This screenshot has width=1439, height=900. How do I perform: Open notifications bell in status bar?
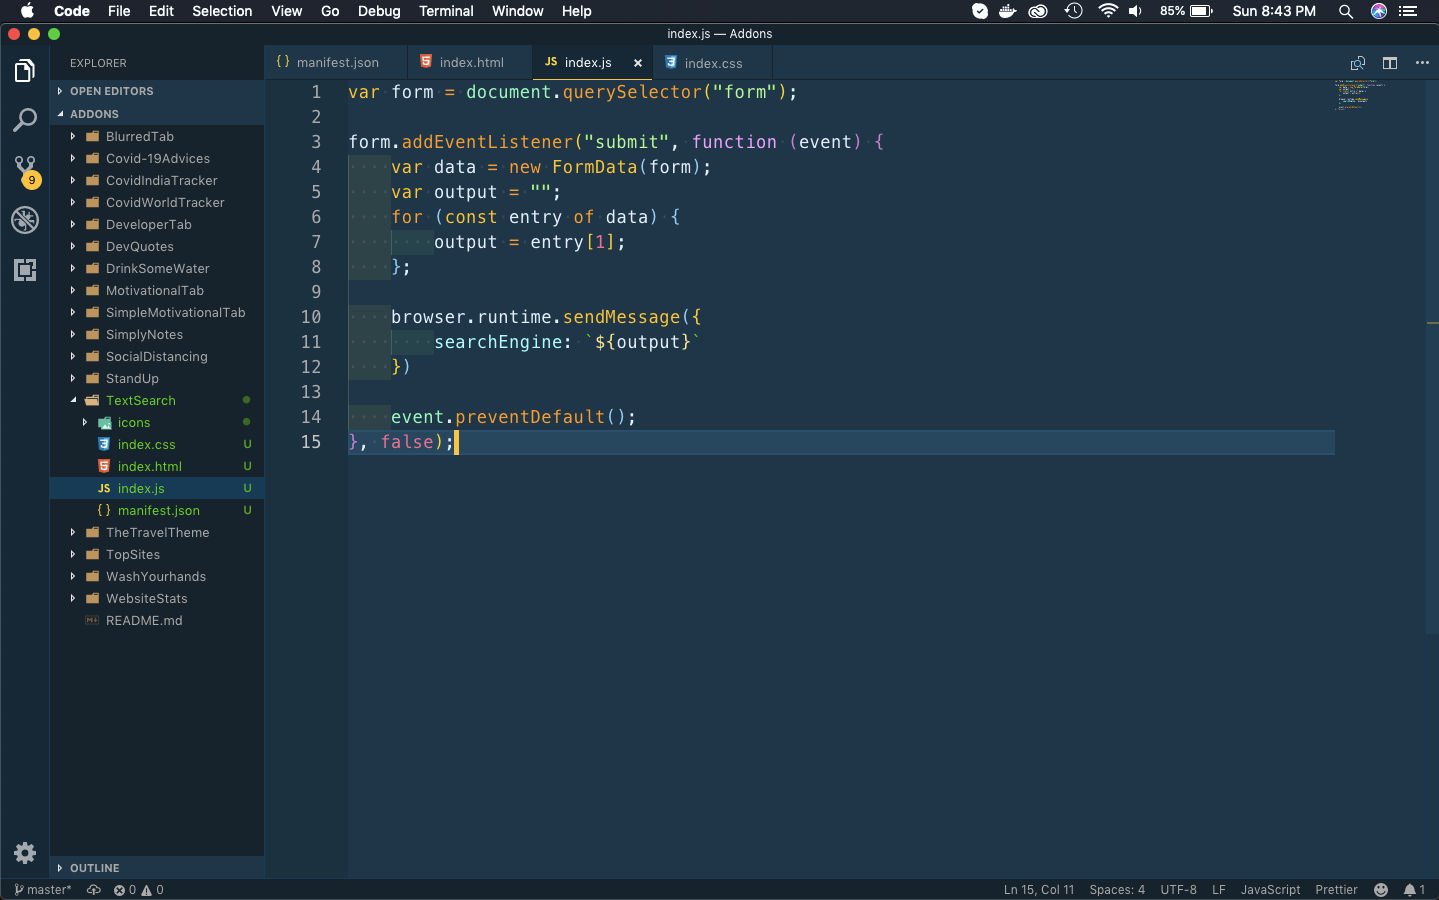coord(1414,890)
